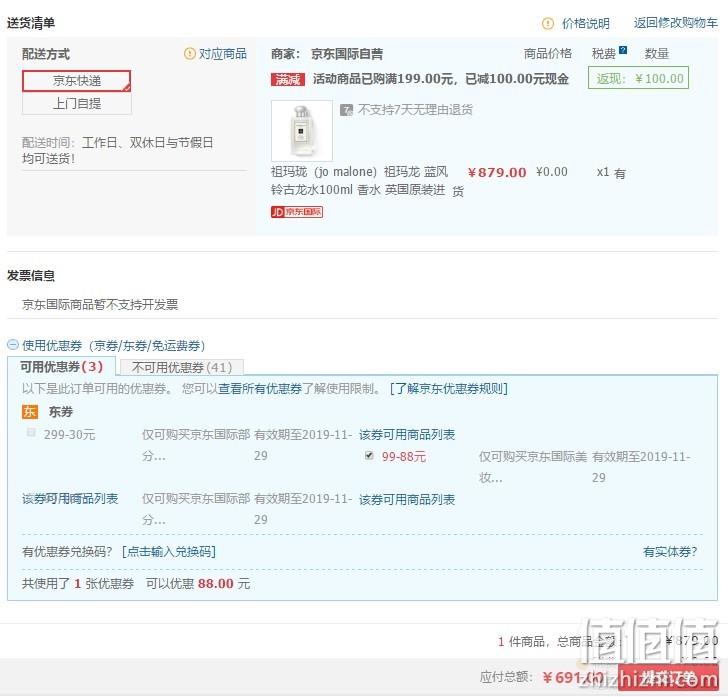Click the 满减 promotion tag

tap(287, 80)
